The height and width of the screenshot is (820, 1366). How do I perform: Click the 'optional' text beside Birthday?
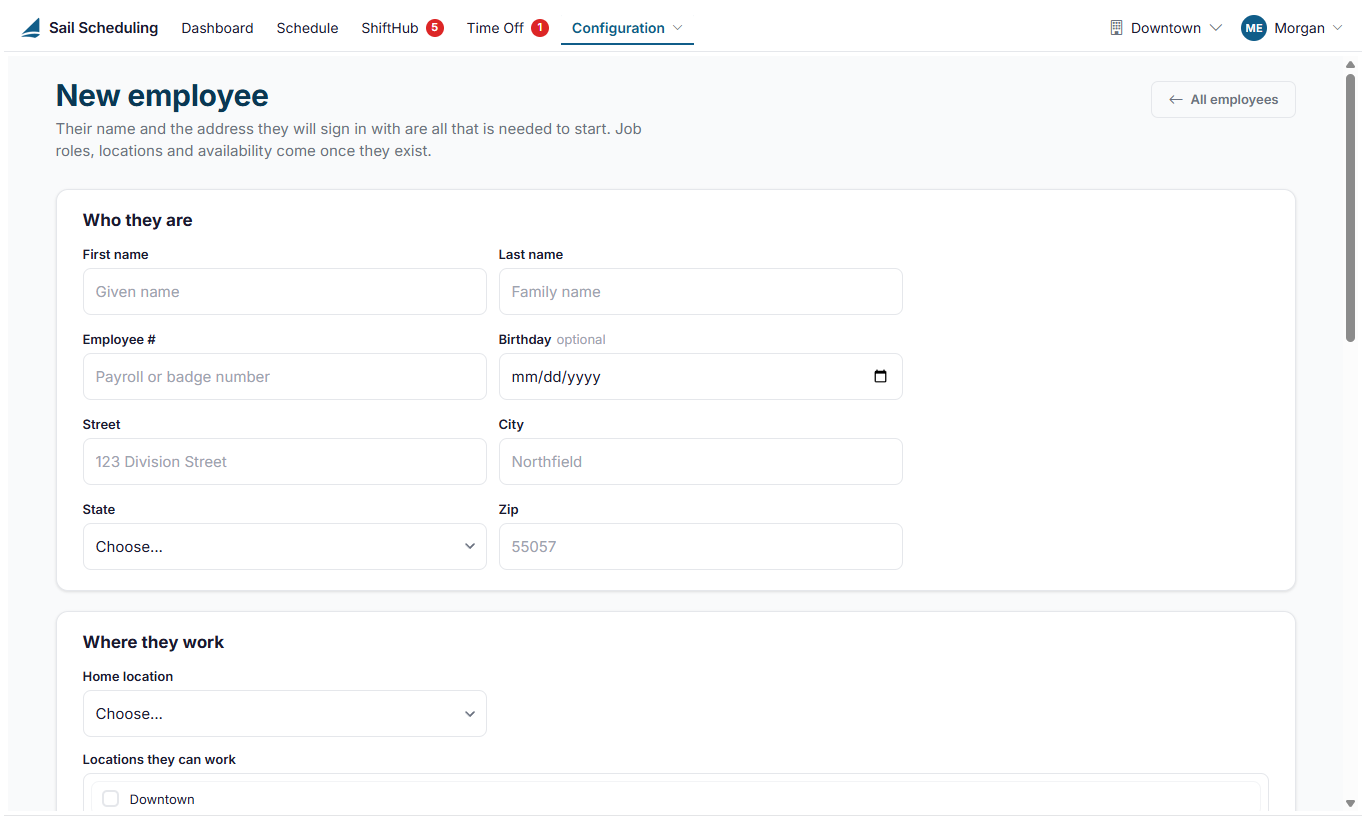581,340
